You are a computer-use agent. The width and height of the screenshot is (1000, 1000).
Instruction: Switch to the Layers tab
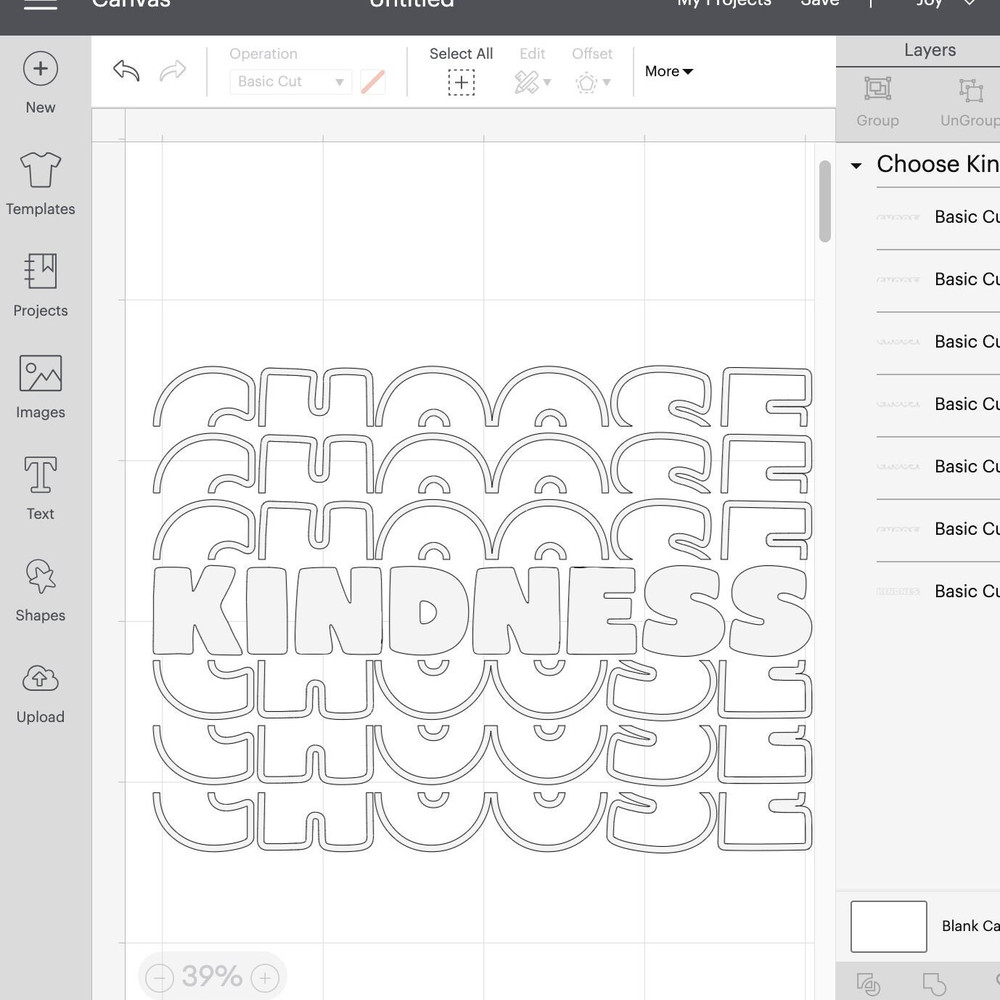click(929, 49)
